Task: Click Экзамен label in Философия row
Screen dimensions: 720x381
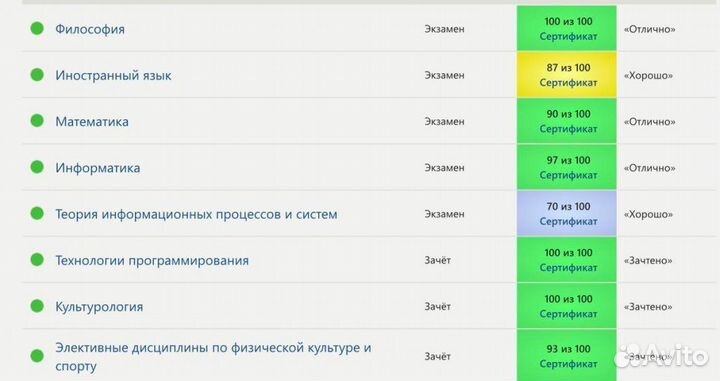Action: tap(444, 29)
